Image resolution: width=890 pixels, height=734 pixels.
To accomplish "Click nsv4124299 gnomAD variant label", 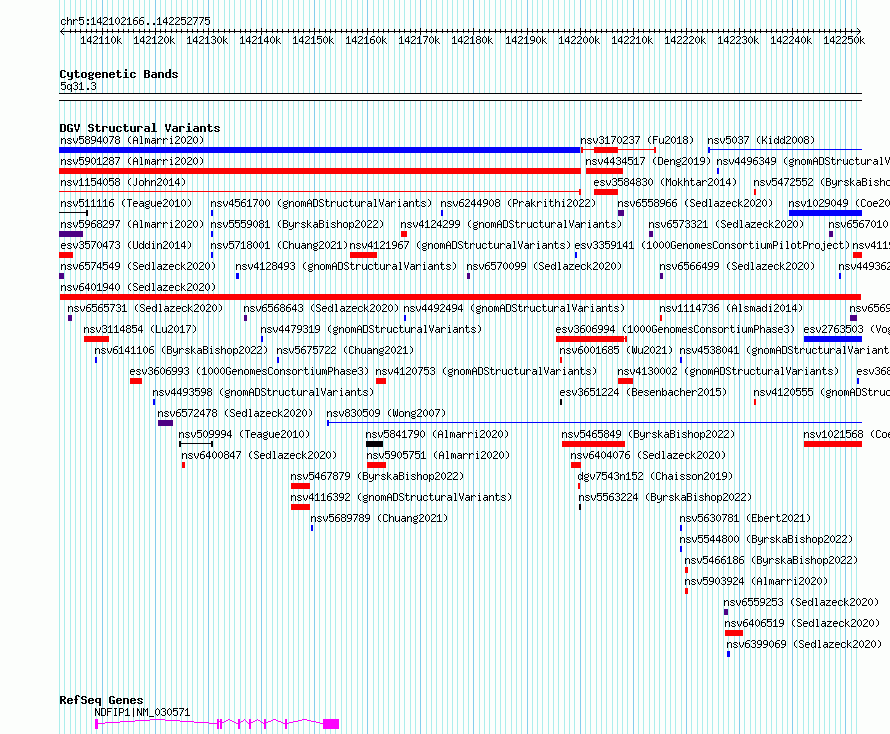I will tap(511, 224).
